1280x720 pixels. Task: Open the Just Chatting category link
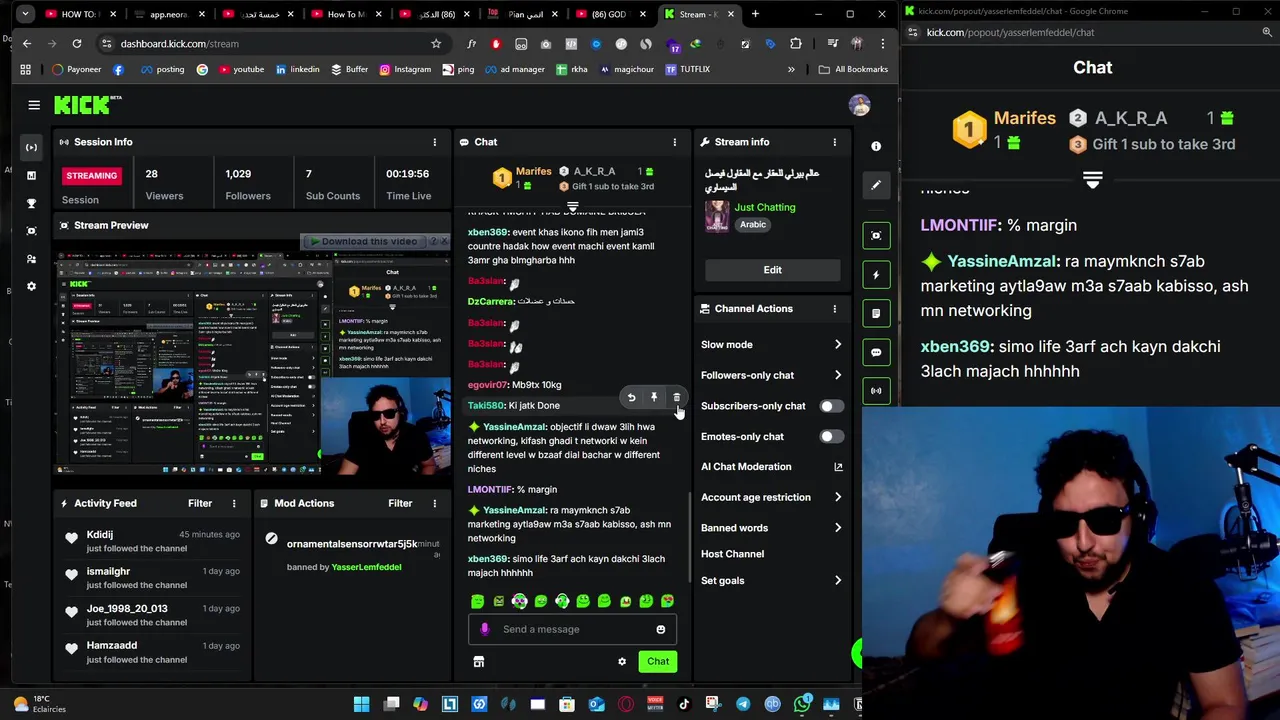(765, 207)
